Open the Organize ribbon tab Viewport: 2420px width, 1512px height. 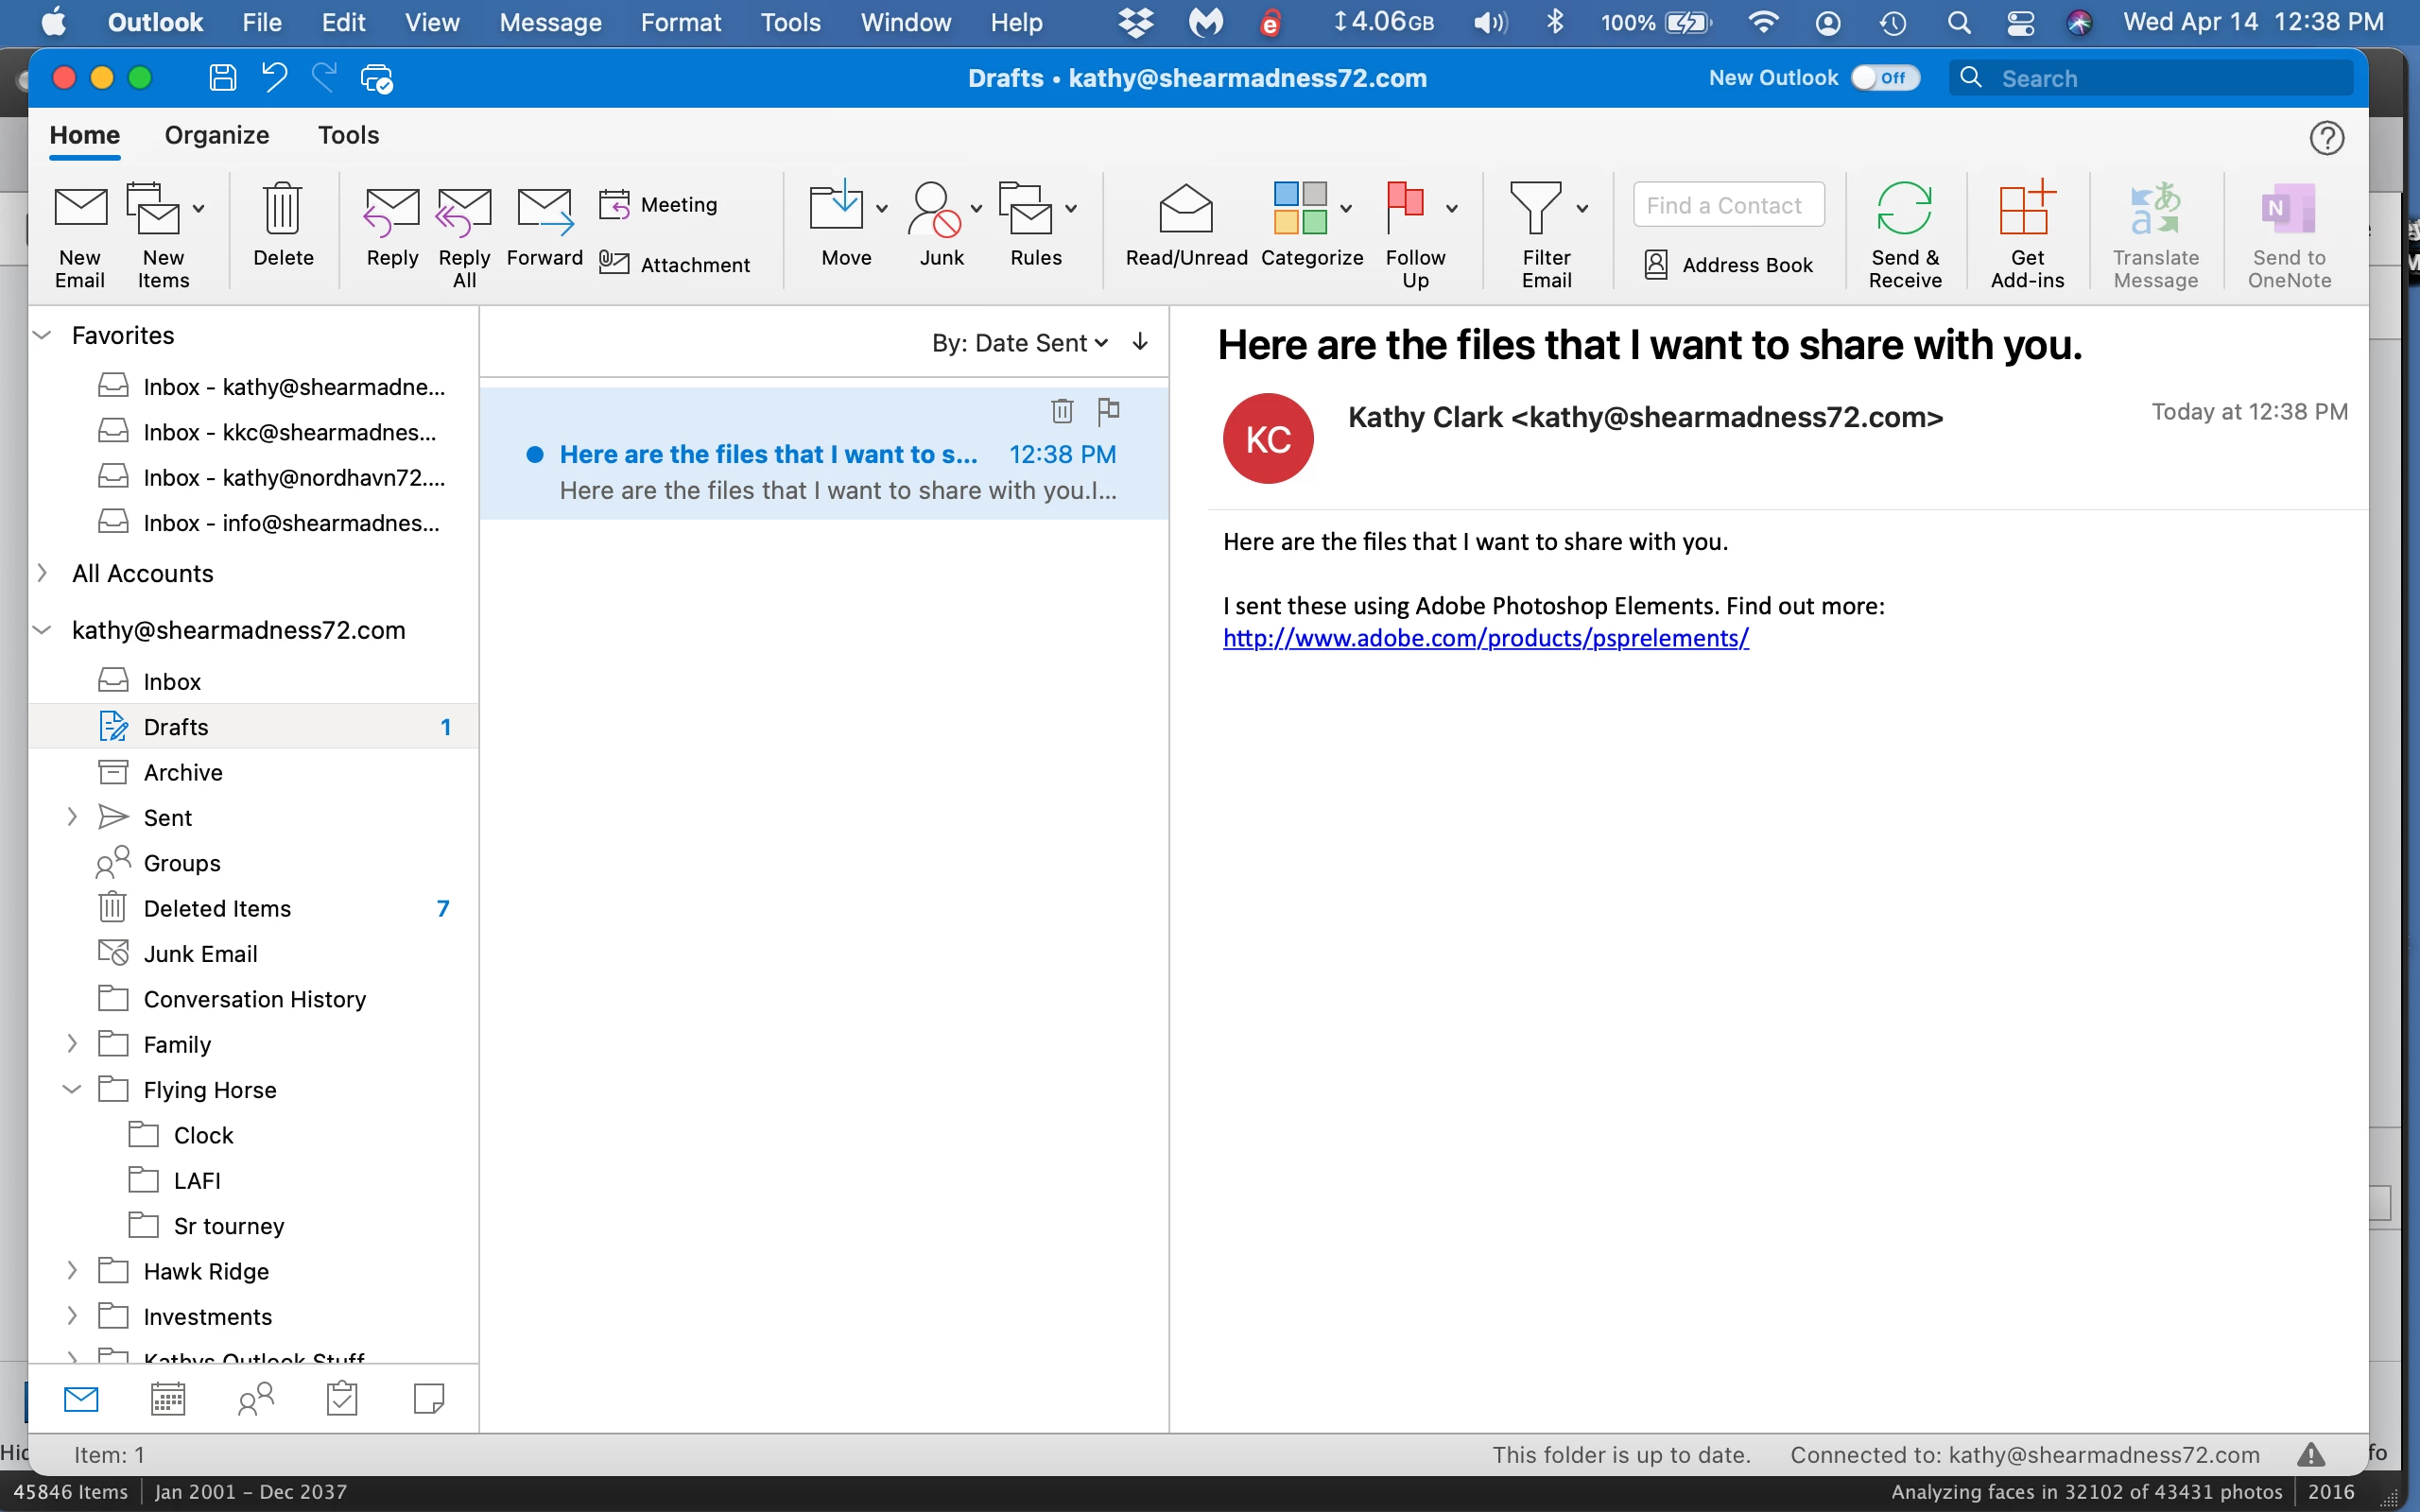[217, 135]
